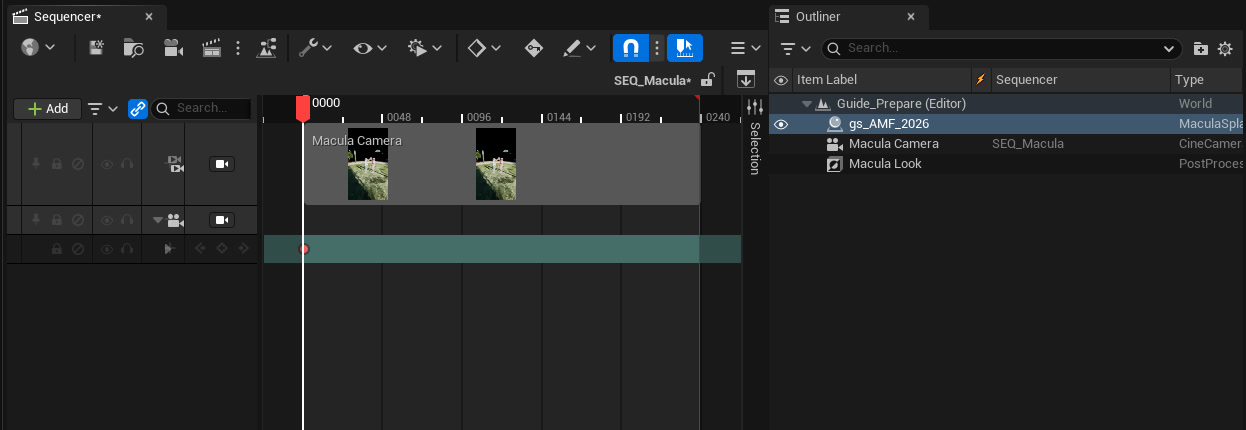Collapse the Macula Camera track expander
1246x430 pixels.
tap(158, 220)
